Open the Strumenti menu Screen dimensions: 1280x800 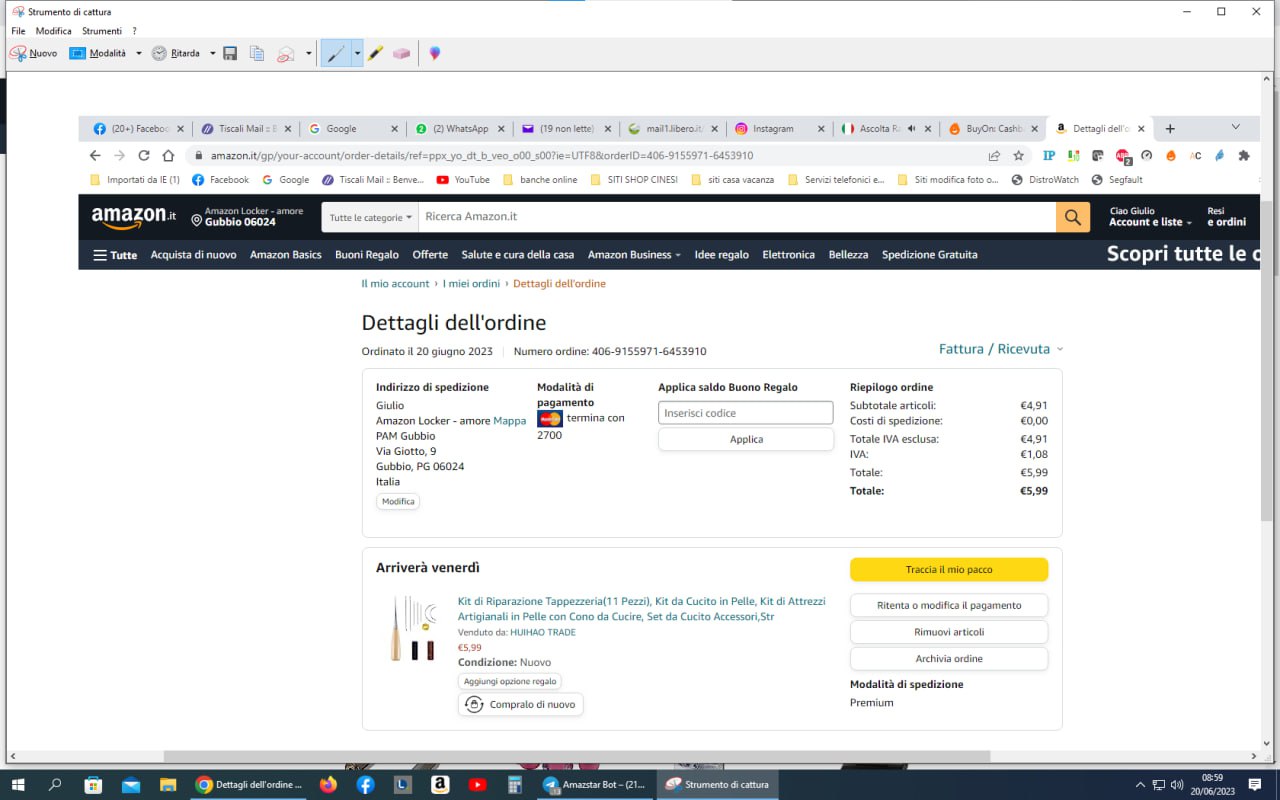click(x=102, y=31)
